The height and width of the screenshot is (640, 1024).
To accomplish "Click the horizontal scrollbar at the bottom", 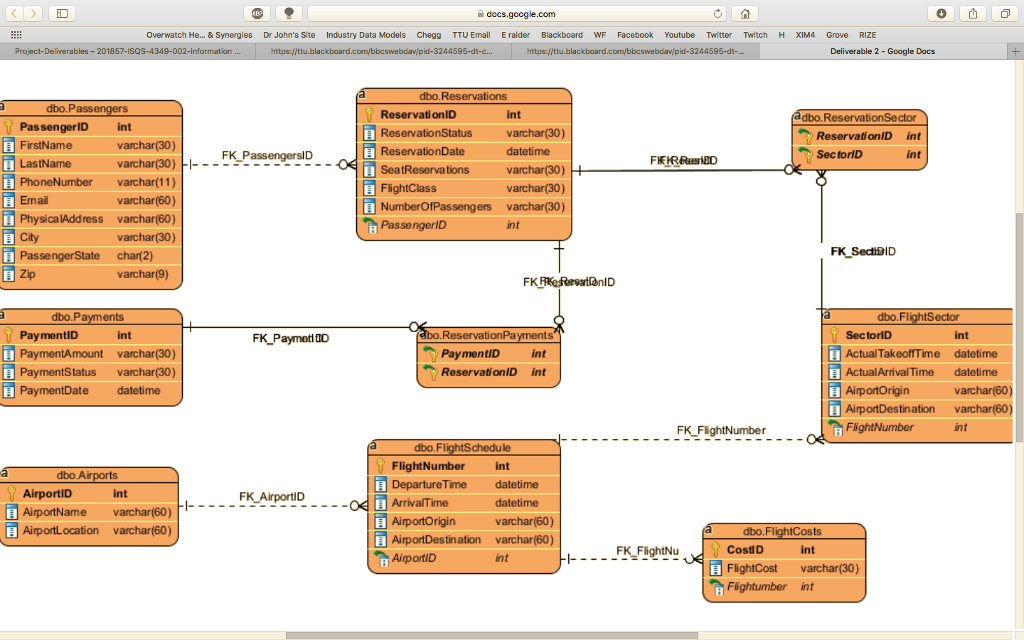I will coord(490,635).
